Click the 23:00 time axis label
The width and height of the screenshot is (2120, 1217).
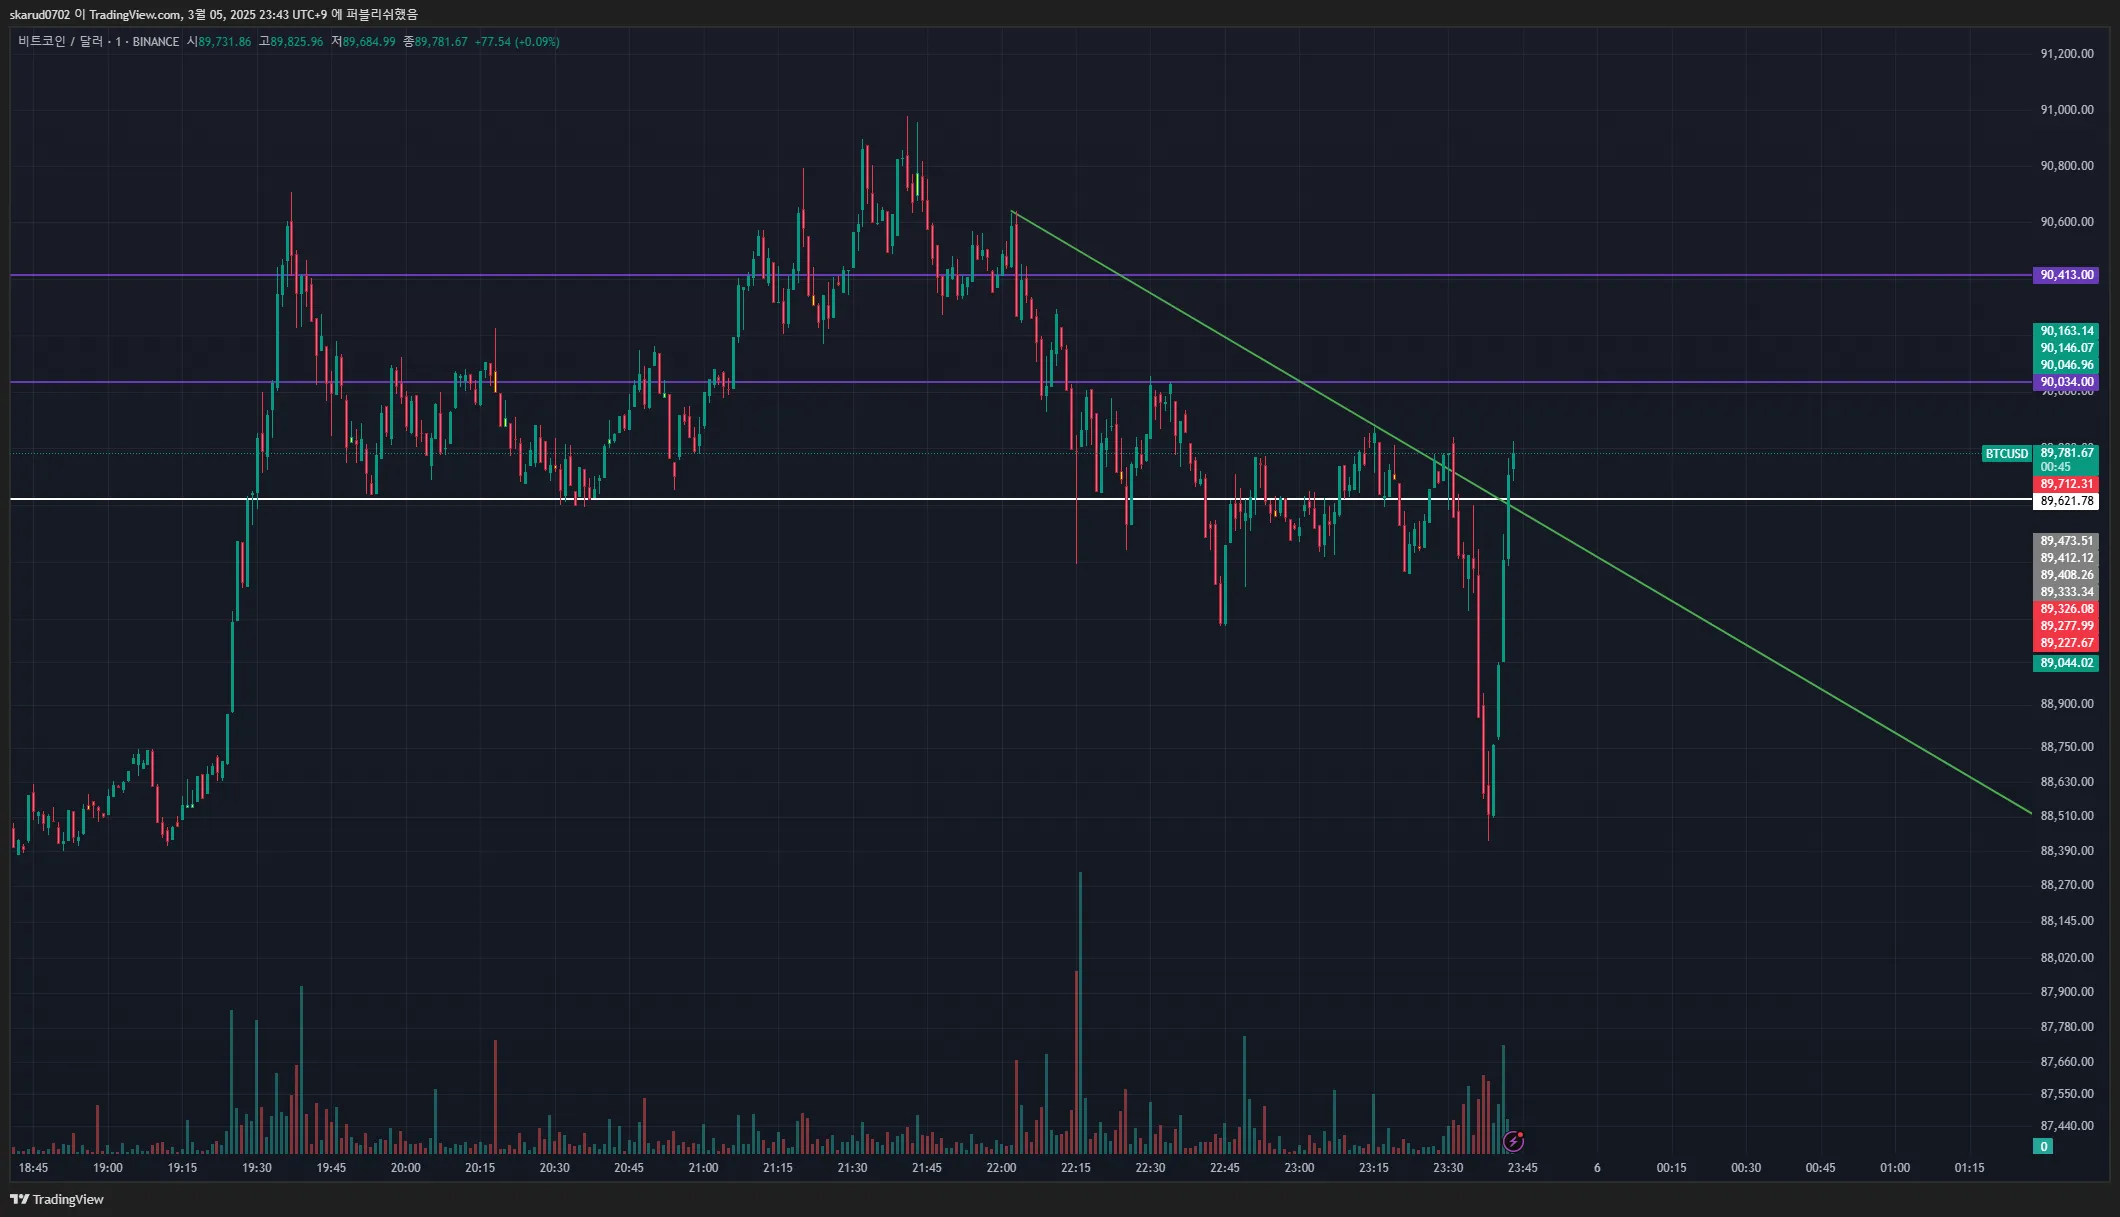[x=1299, y=1168]
